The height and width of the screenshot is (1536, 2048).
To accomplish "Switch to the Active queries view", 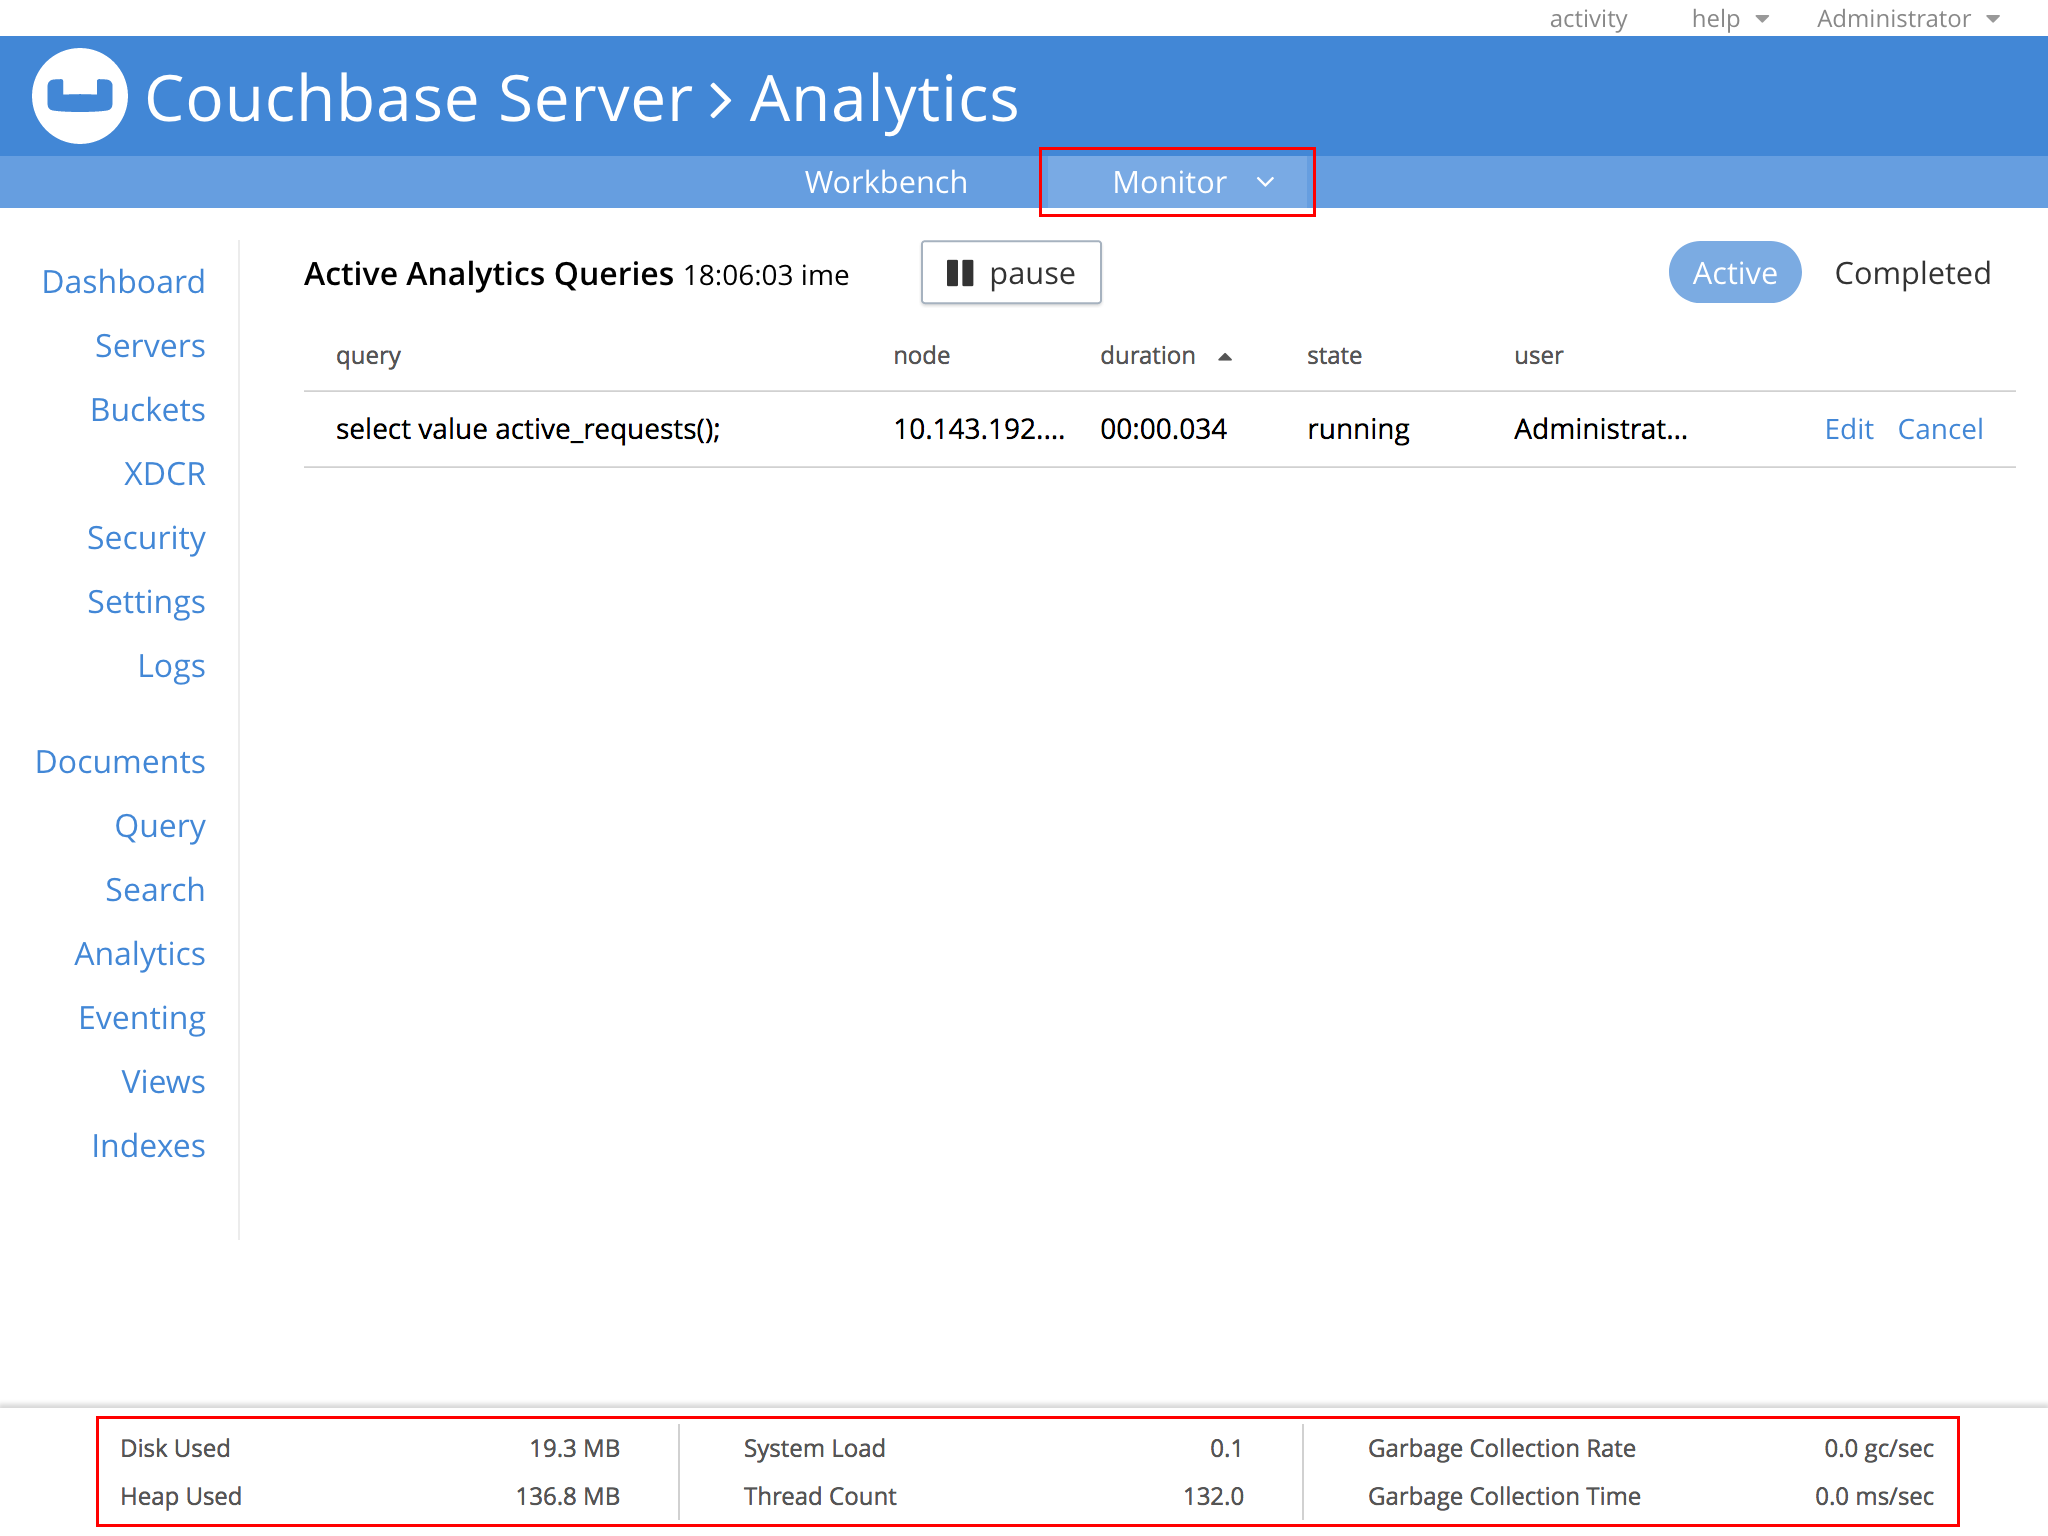I will [x=1734, y=273].
